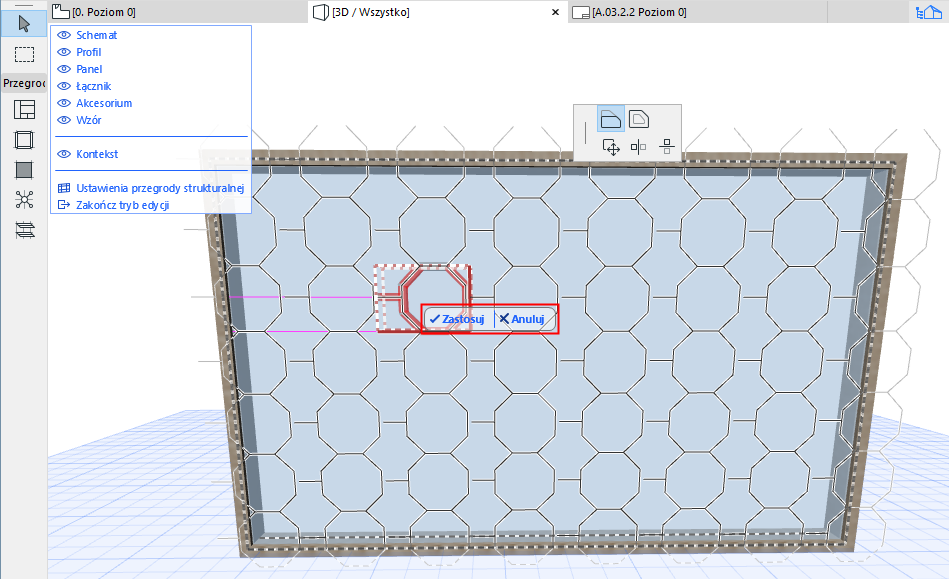Select the accessory tool at toolbar bottom
Image resolution: width=949 pixels, height=579 pixels.
pyautogui.click(x=23, y=229)
